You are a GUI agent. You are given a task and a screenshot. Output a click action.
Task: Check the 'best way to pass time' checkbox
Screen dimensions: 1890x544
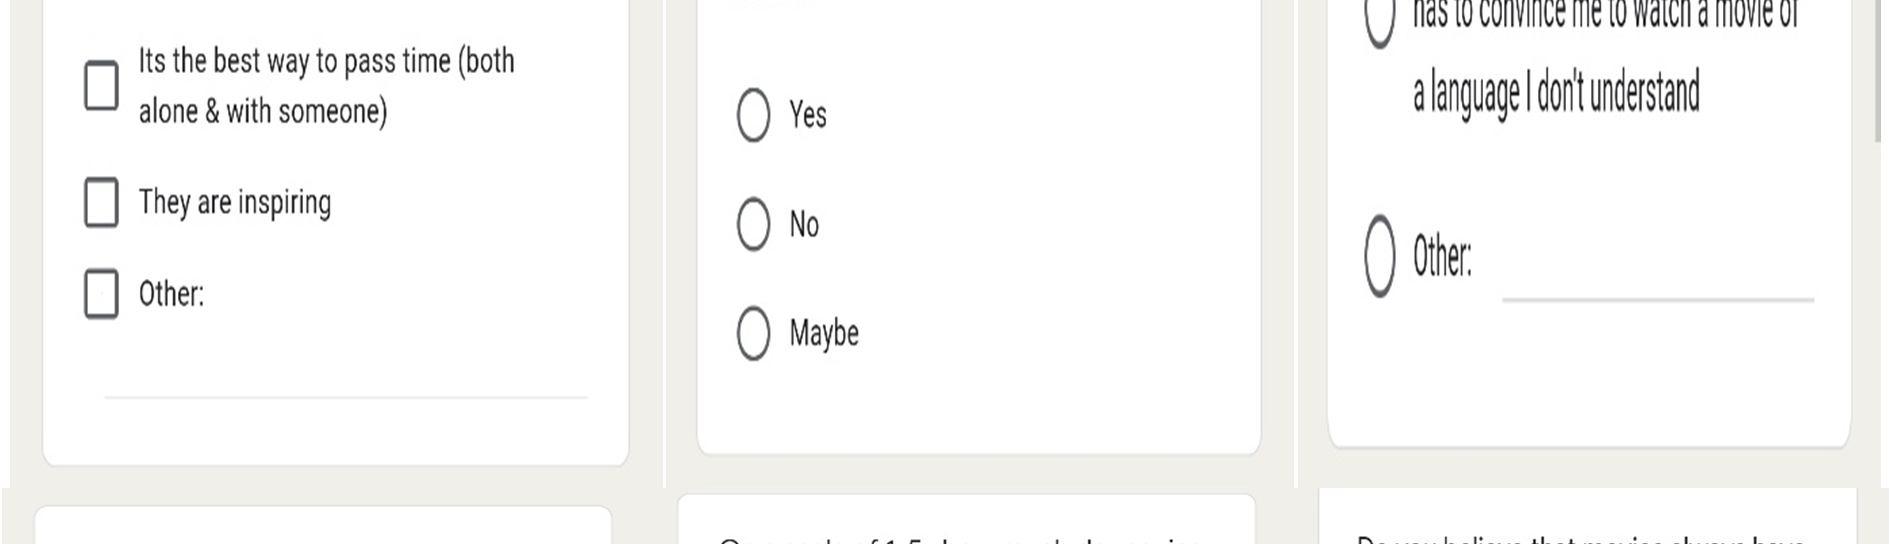101,85
